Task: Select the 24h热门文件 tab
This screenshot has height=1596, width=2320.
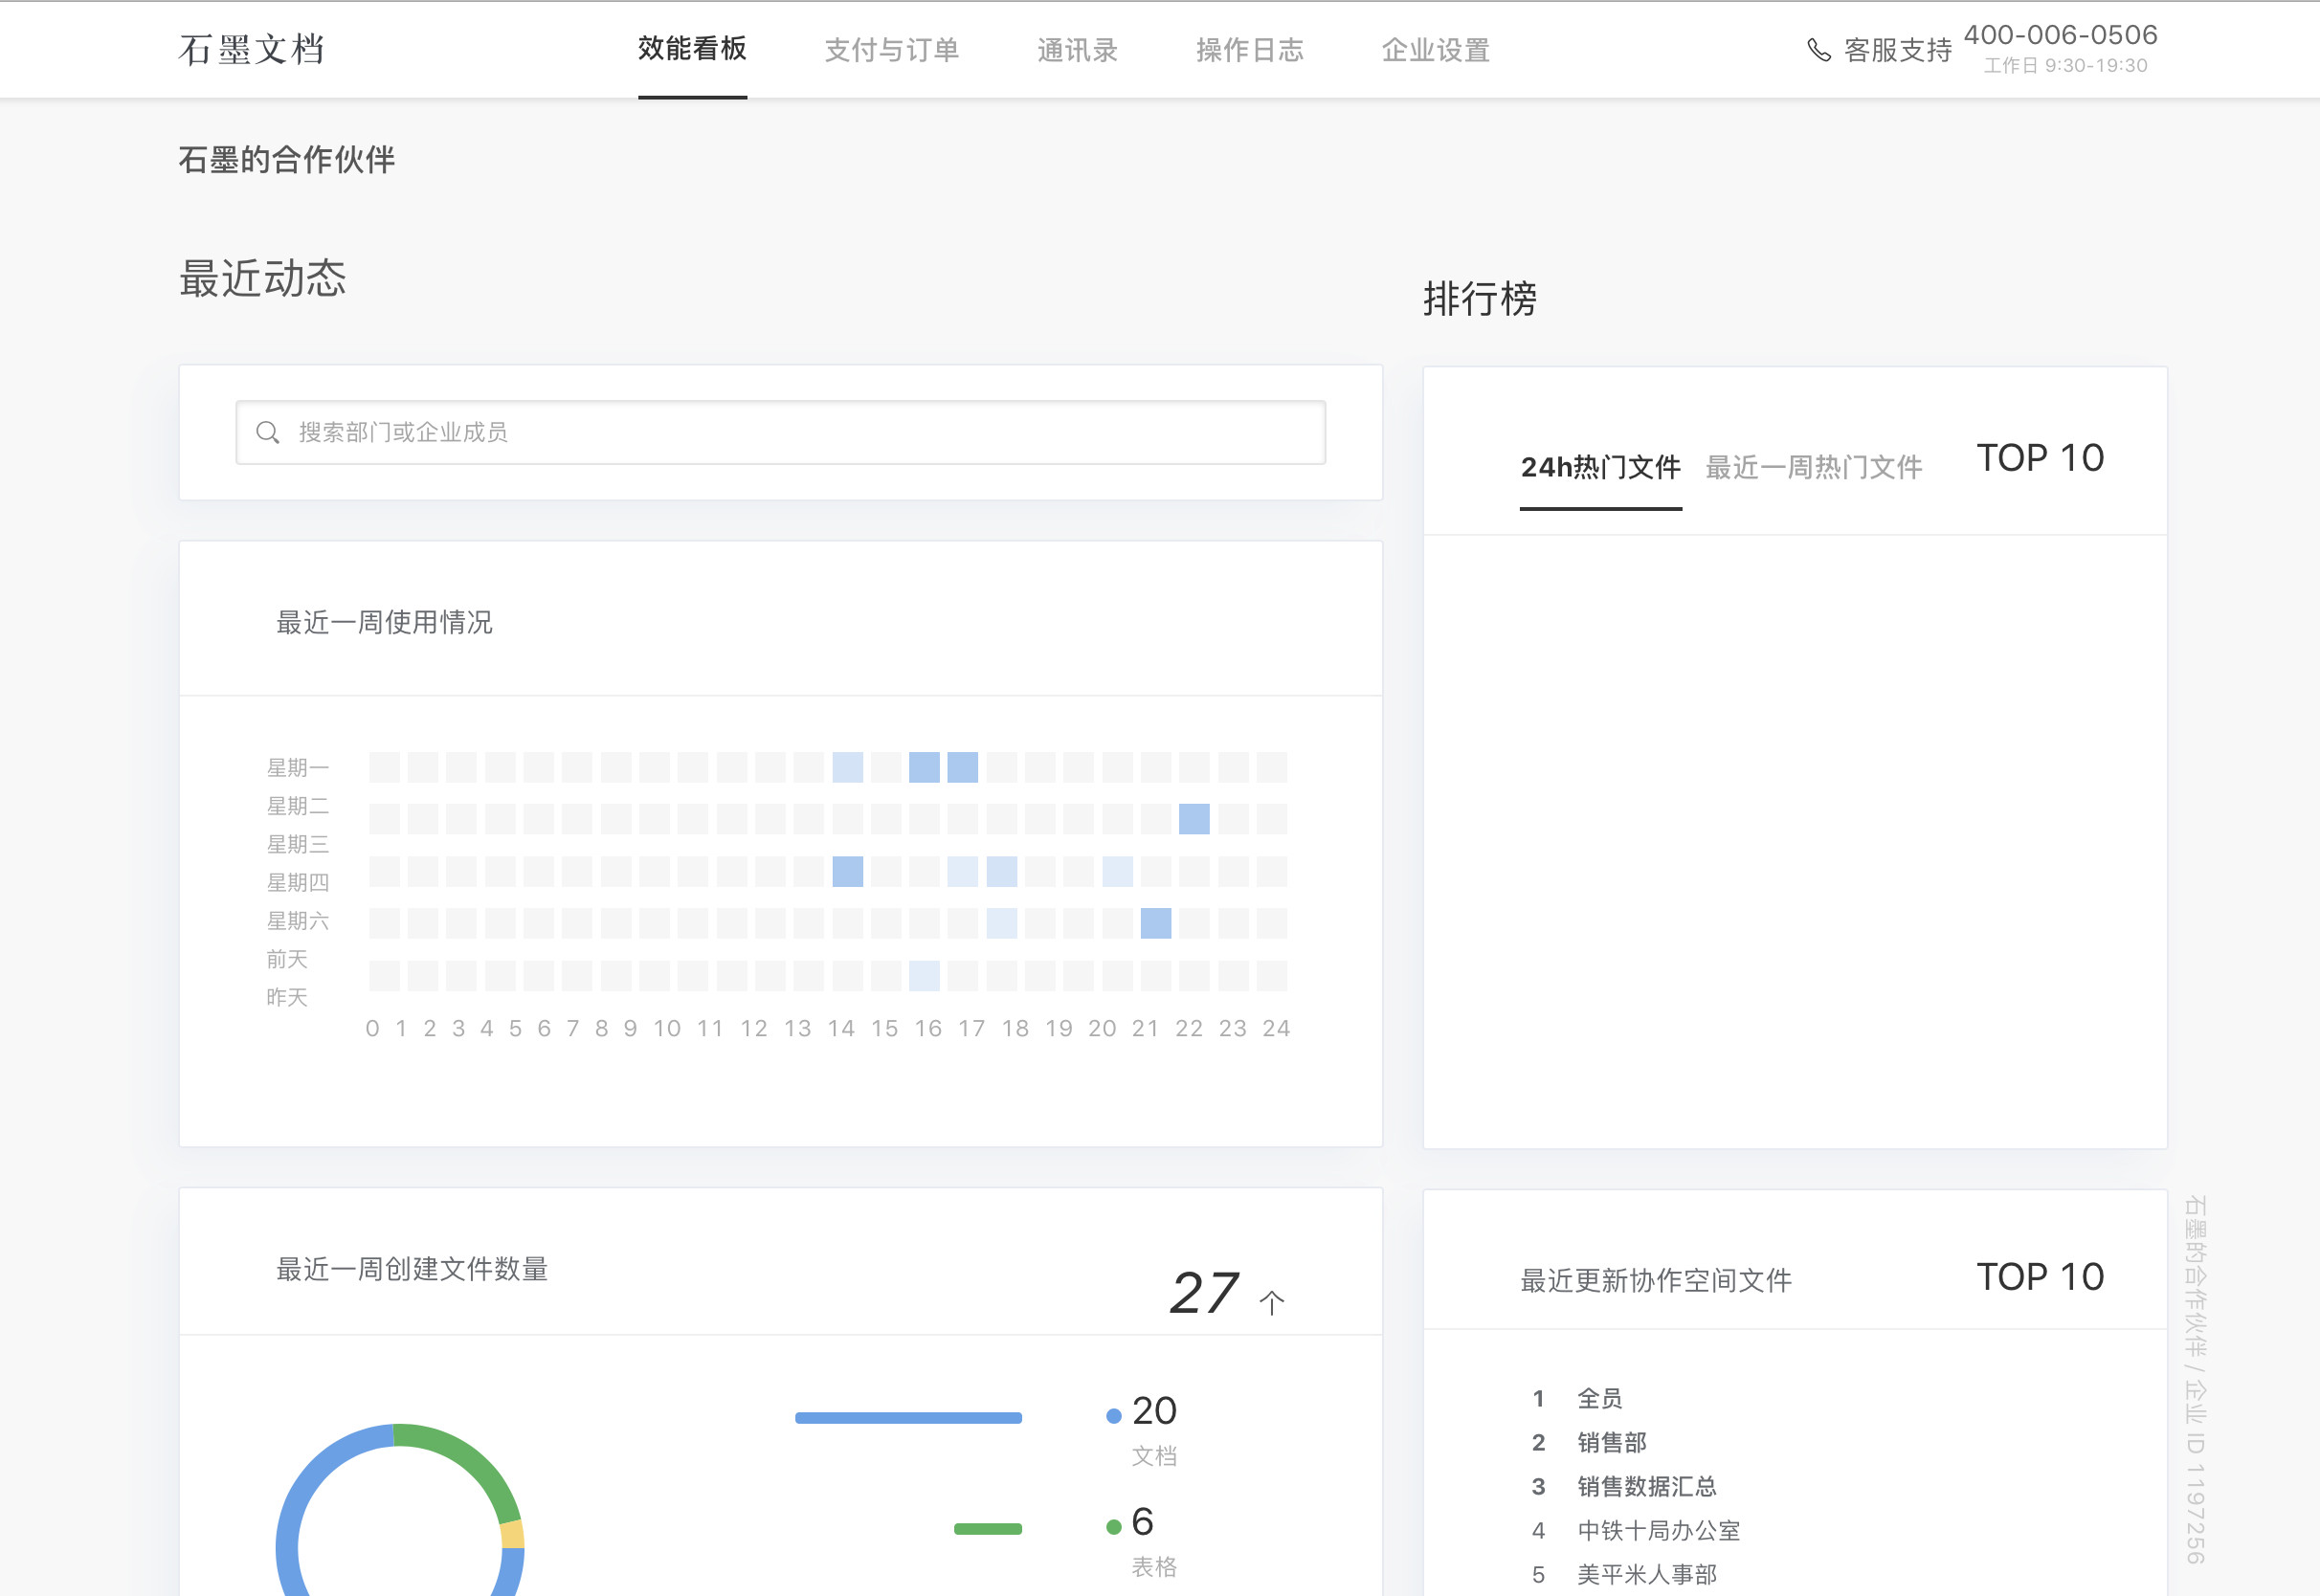Action: click(x=1600, y=467)
